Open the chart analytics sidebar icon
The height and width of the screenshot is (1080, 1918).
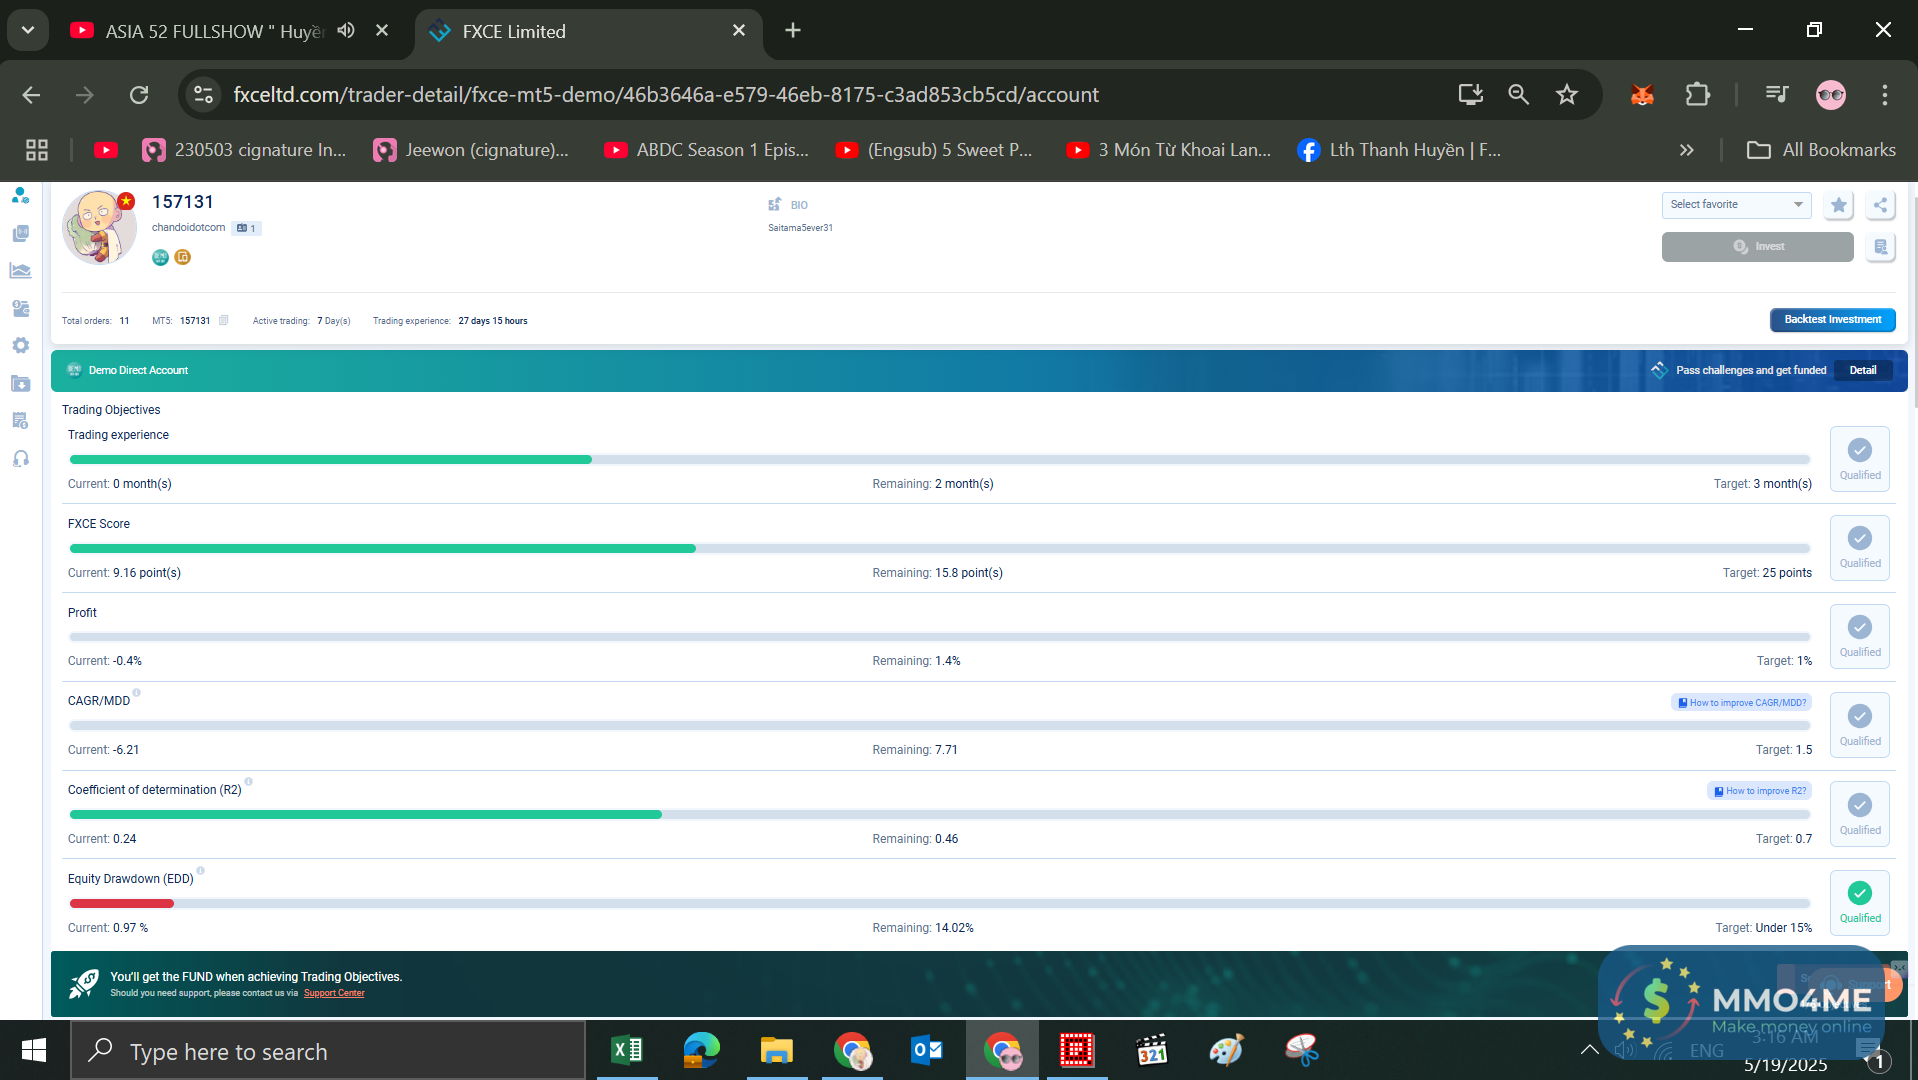tap(20, 270)
